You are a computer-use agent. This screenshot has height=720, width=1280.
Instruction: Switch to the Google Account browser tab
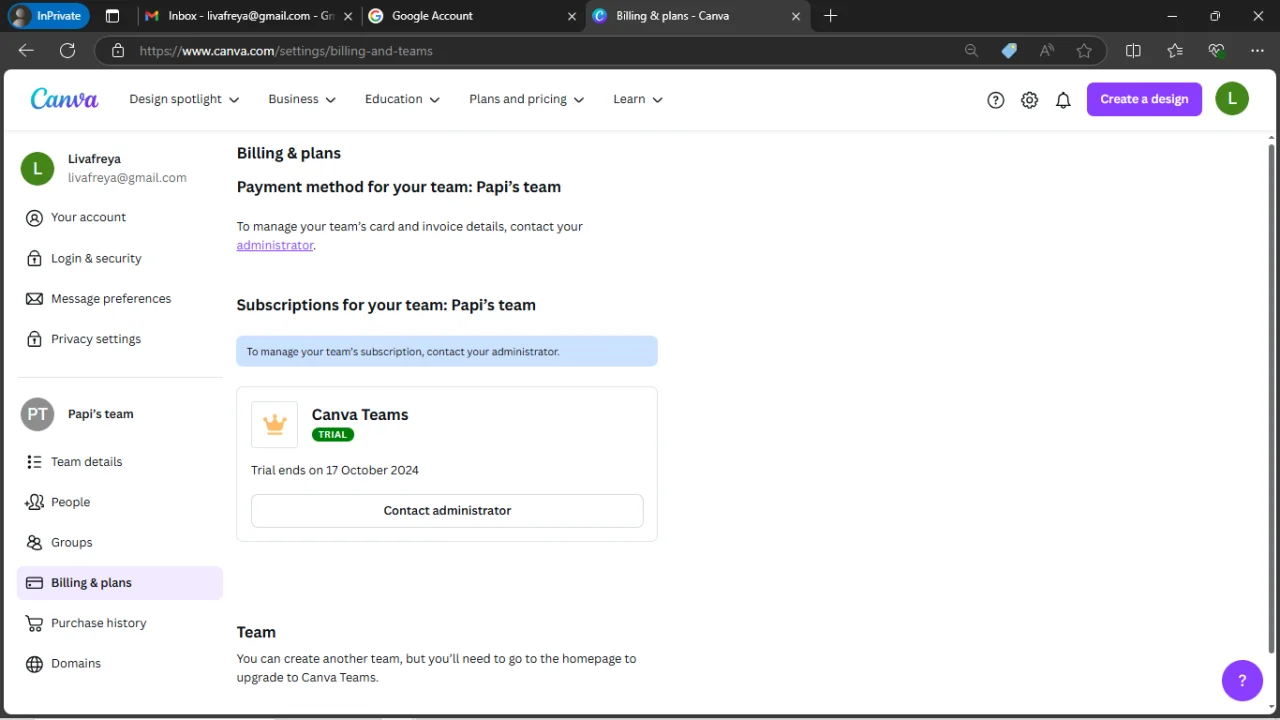click(x=472, y=16)
